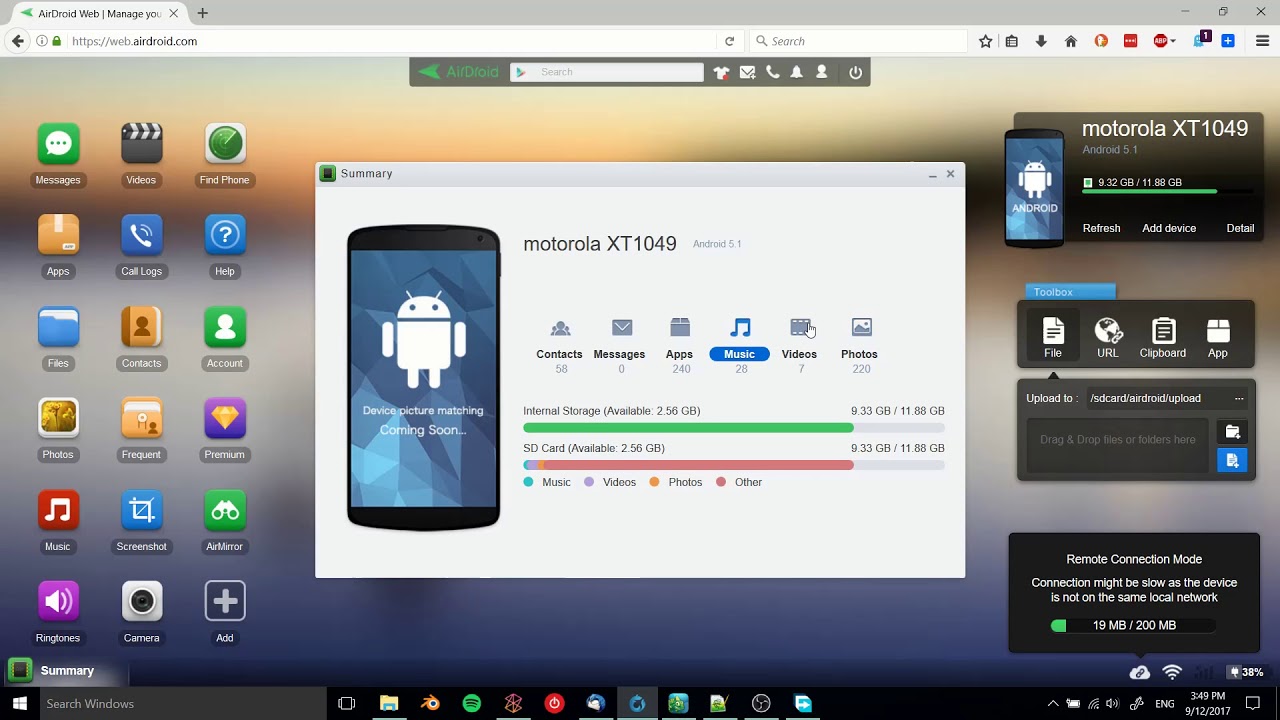
Task: Select Apps in Summary window
Action: tap(679, 345)
